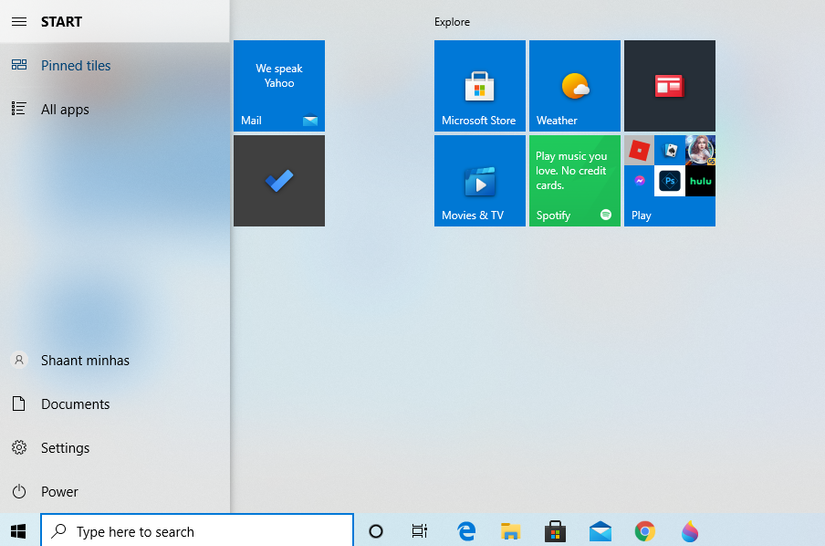Open Cortana circle on taskbar
The width and height of the screenshot is (825, 546).
point(376,531)
